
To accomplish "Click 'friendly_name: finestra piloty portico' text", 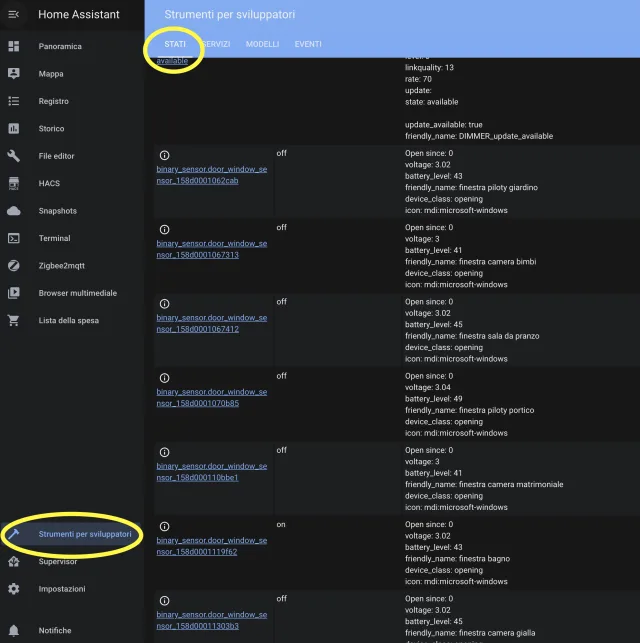I will [469, 410].
